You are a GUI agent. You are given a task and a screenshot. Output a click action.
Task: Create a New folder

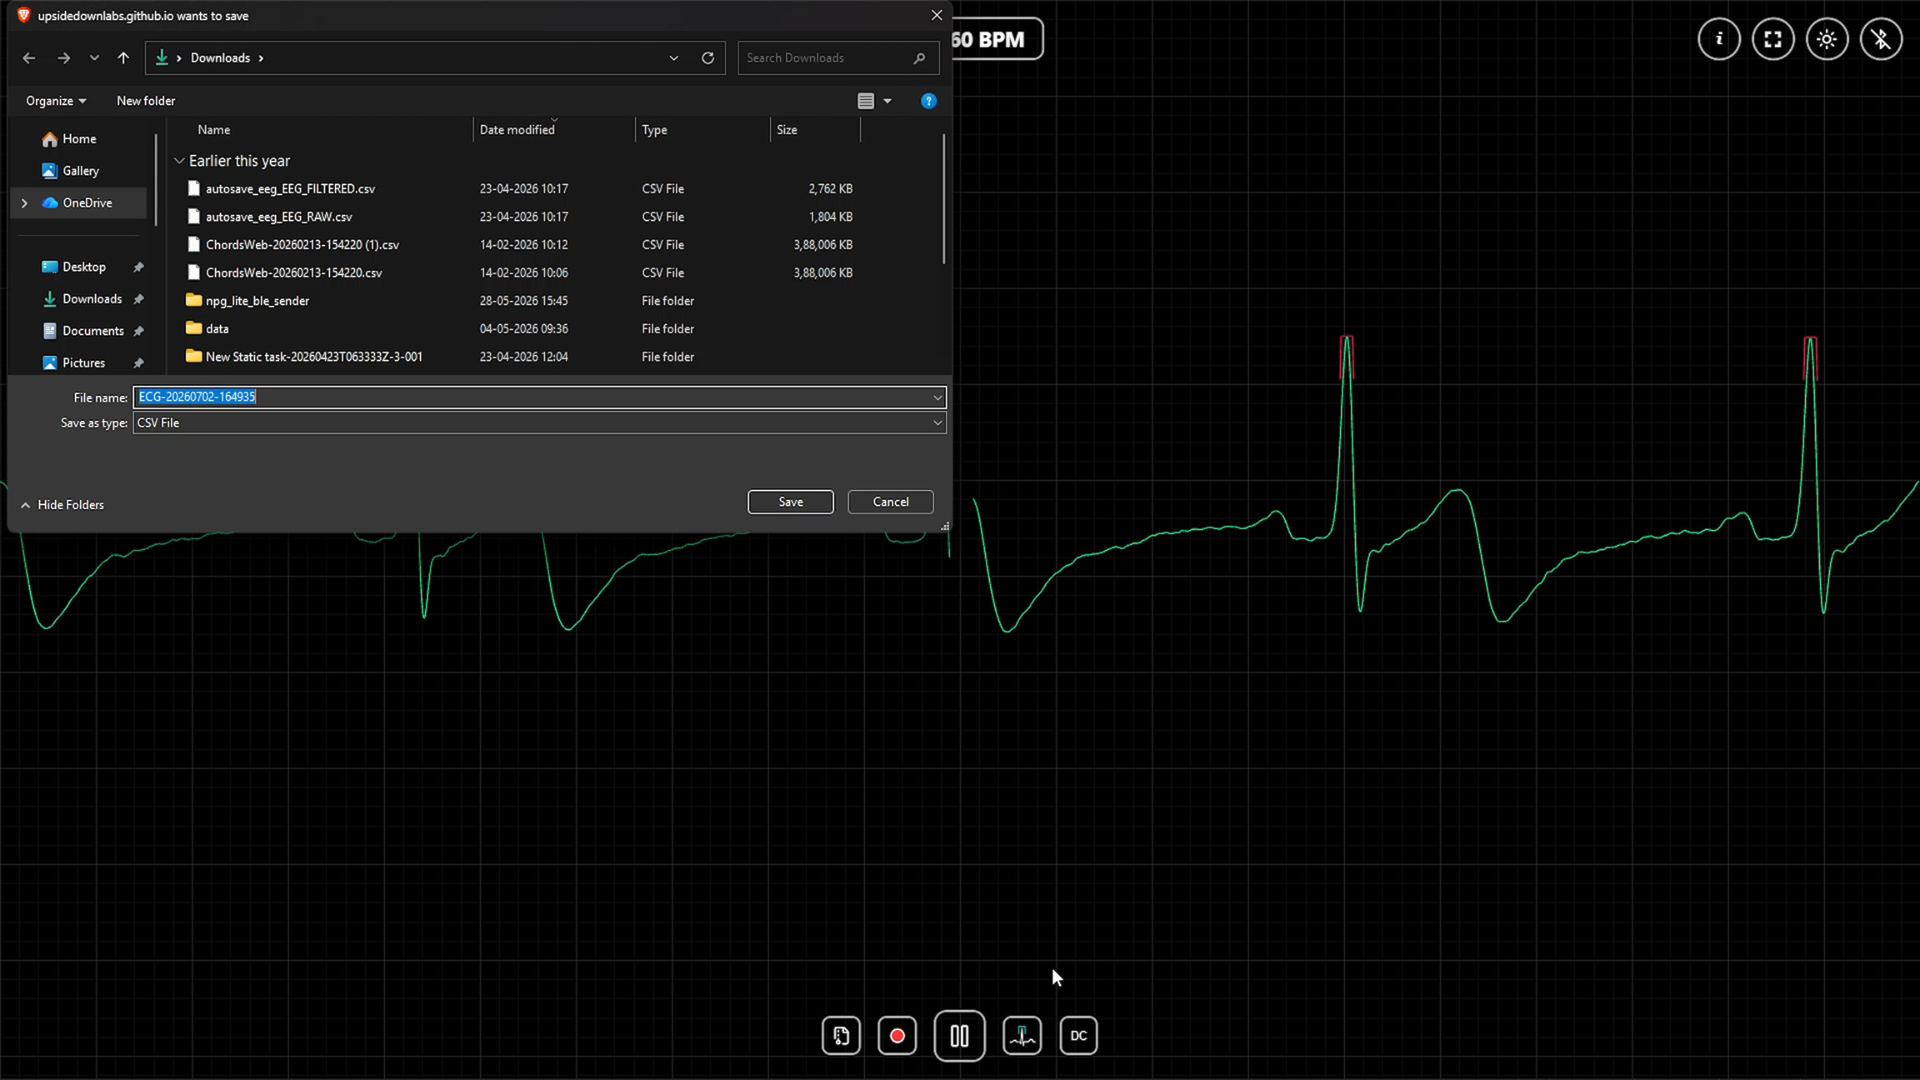[146, 101]
